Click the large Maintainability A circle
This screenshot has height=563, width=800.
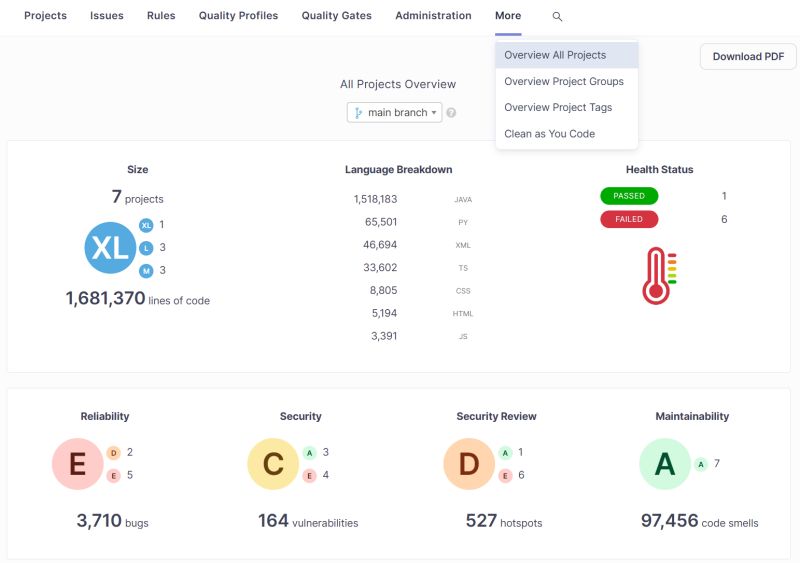(665, 464)
